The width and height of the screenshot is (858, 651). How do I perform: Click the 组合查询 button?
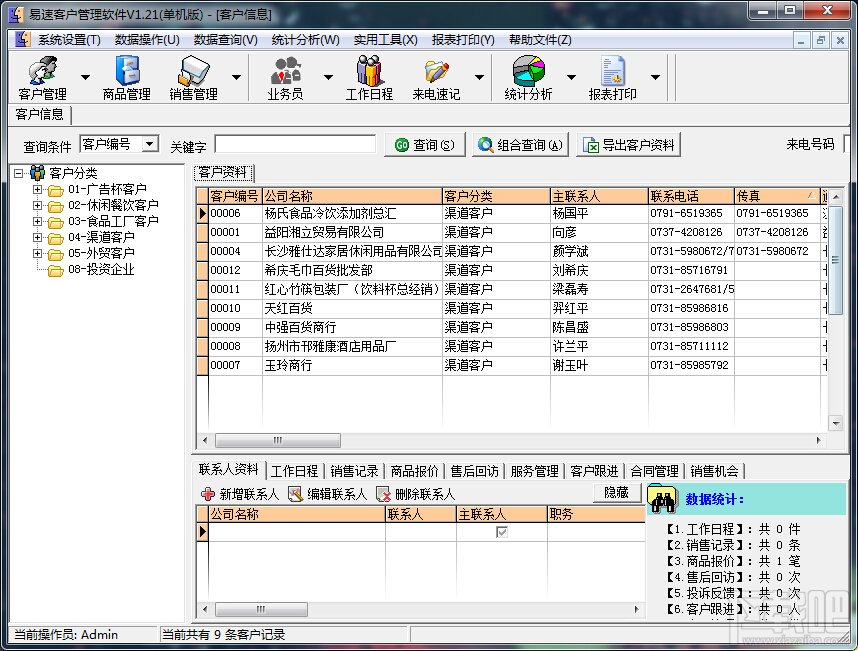coord(521,143)
